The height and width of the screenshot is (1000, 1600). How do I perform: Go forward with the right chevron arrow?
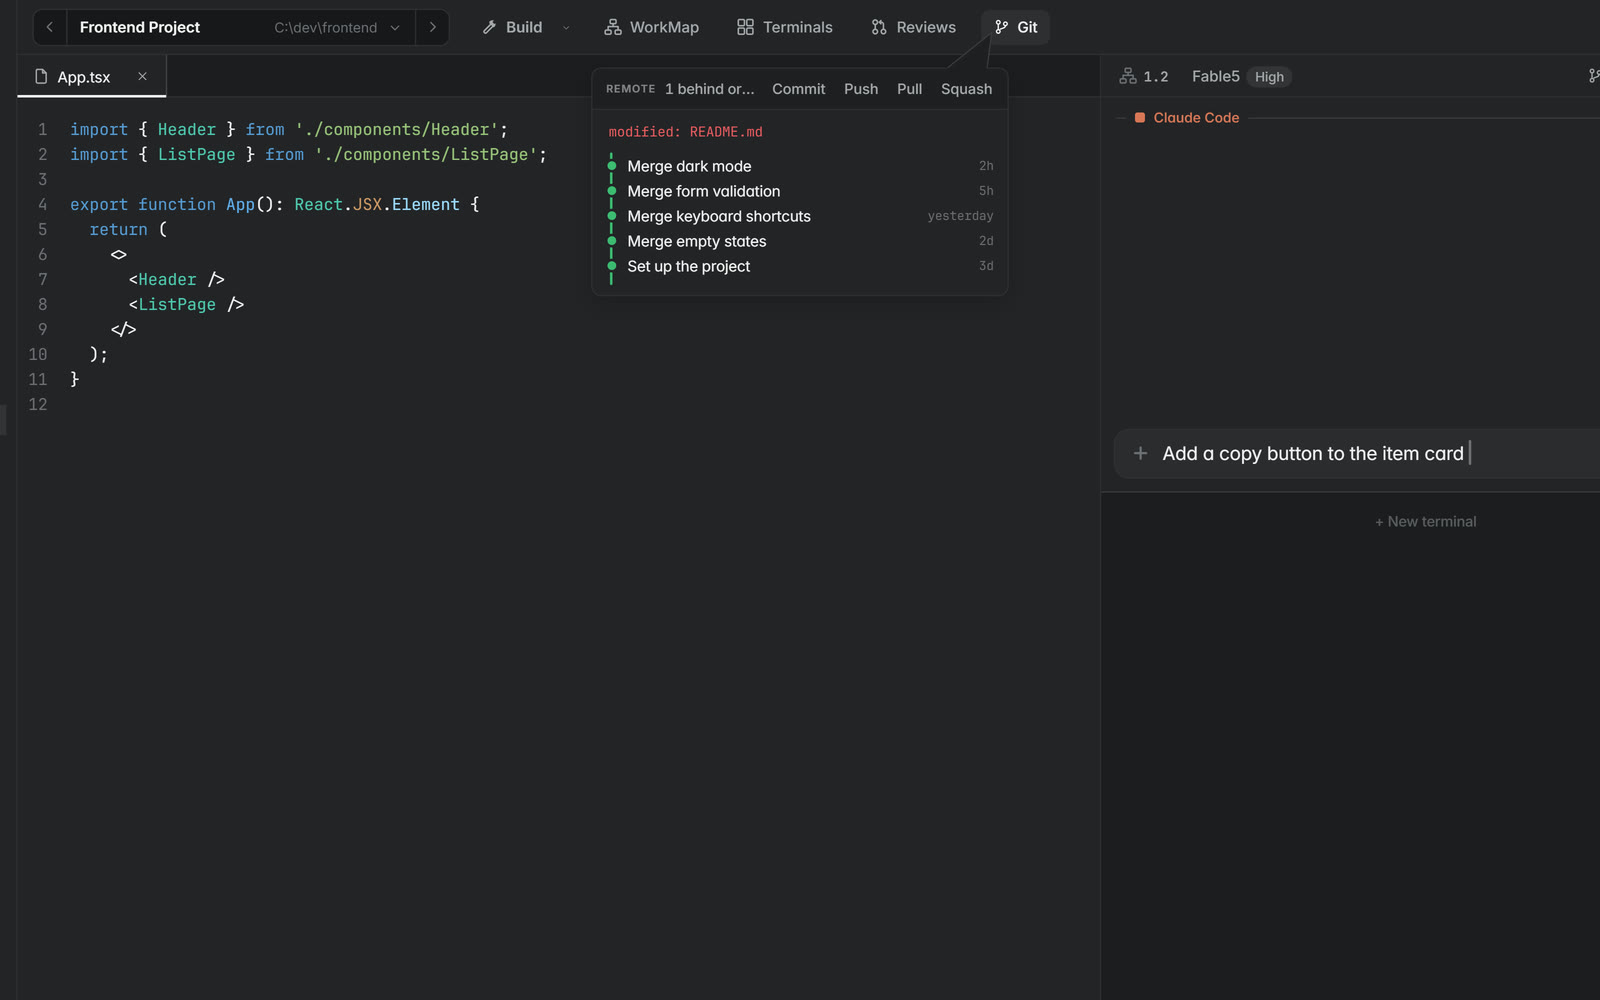click(x=432, y=27)
